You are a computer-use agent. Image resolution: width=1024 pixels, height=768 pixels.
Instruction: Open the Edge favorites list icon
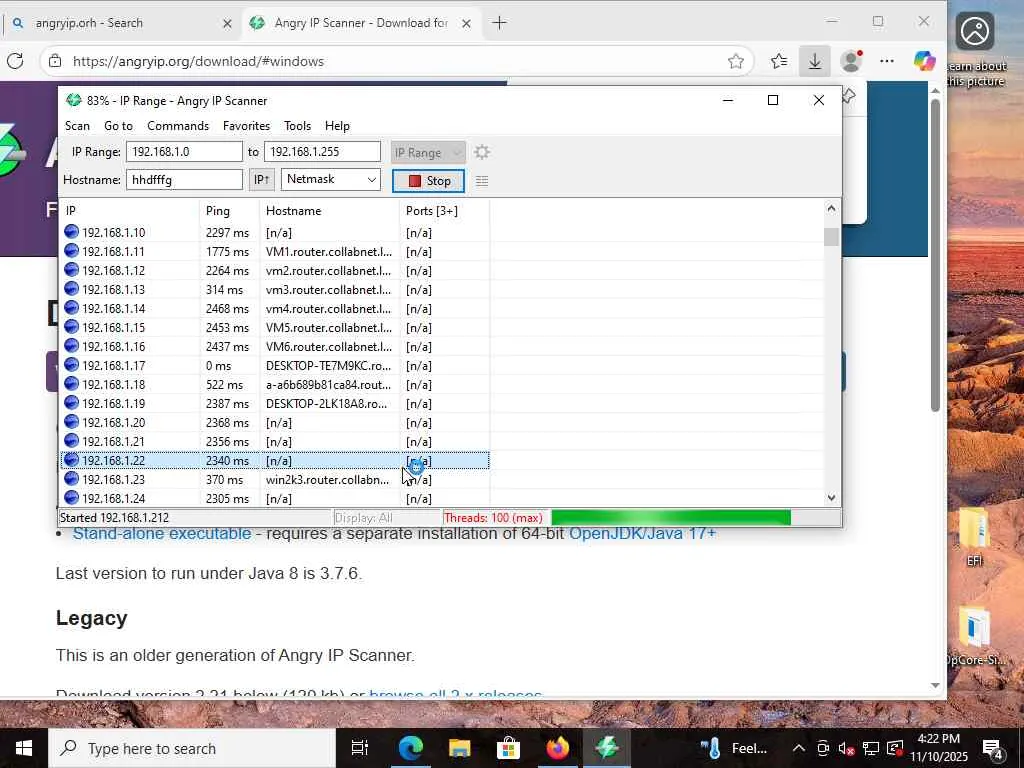point(778,61)
